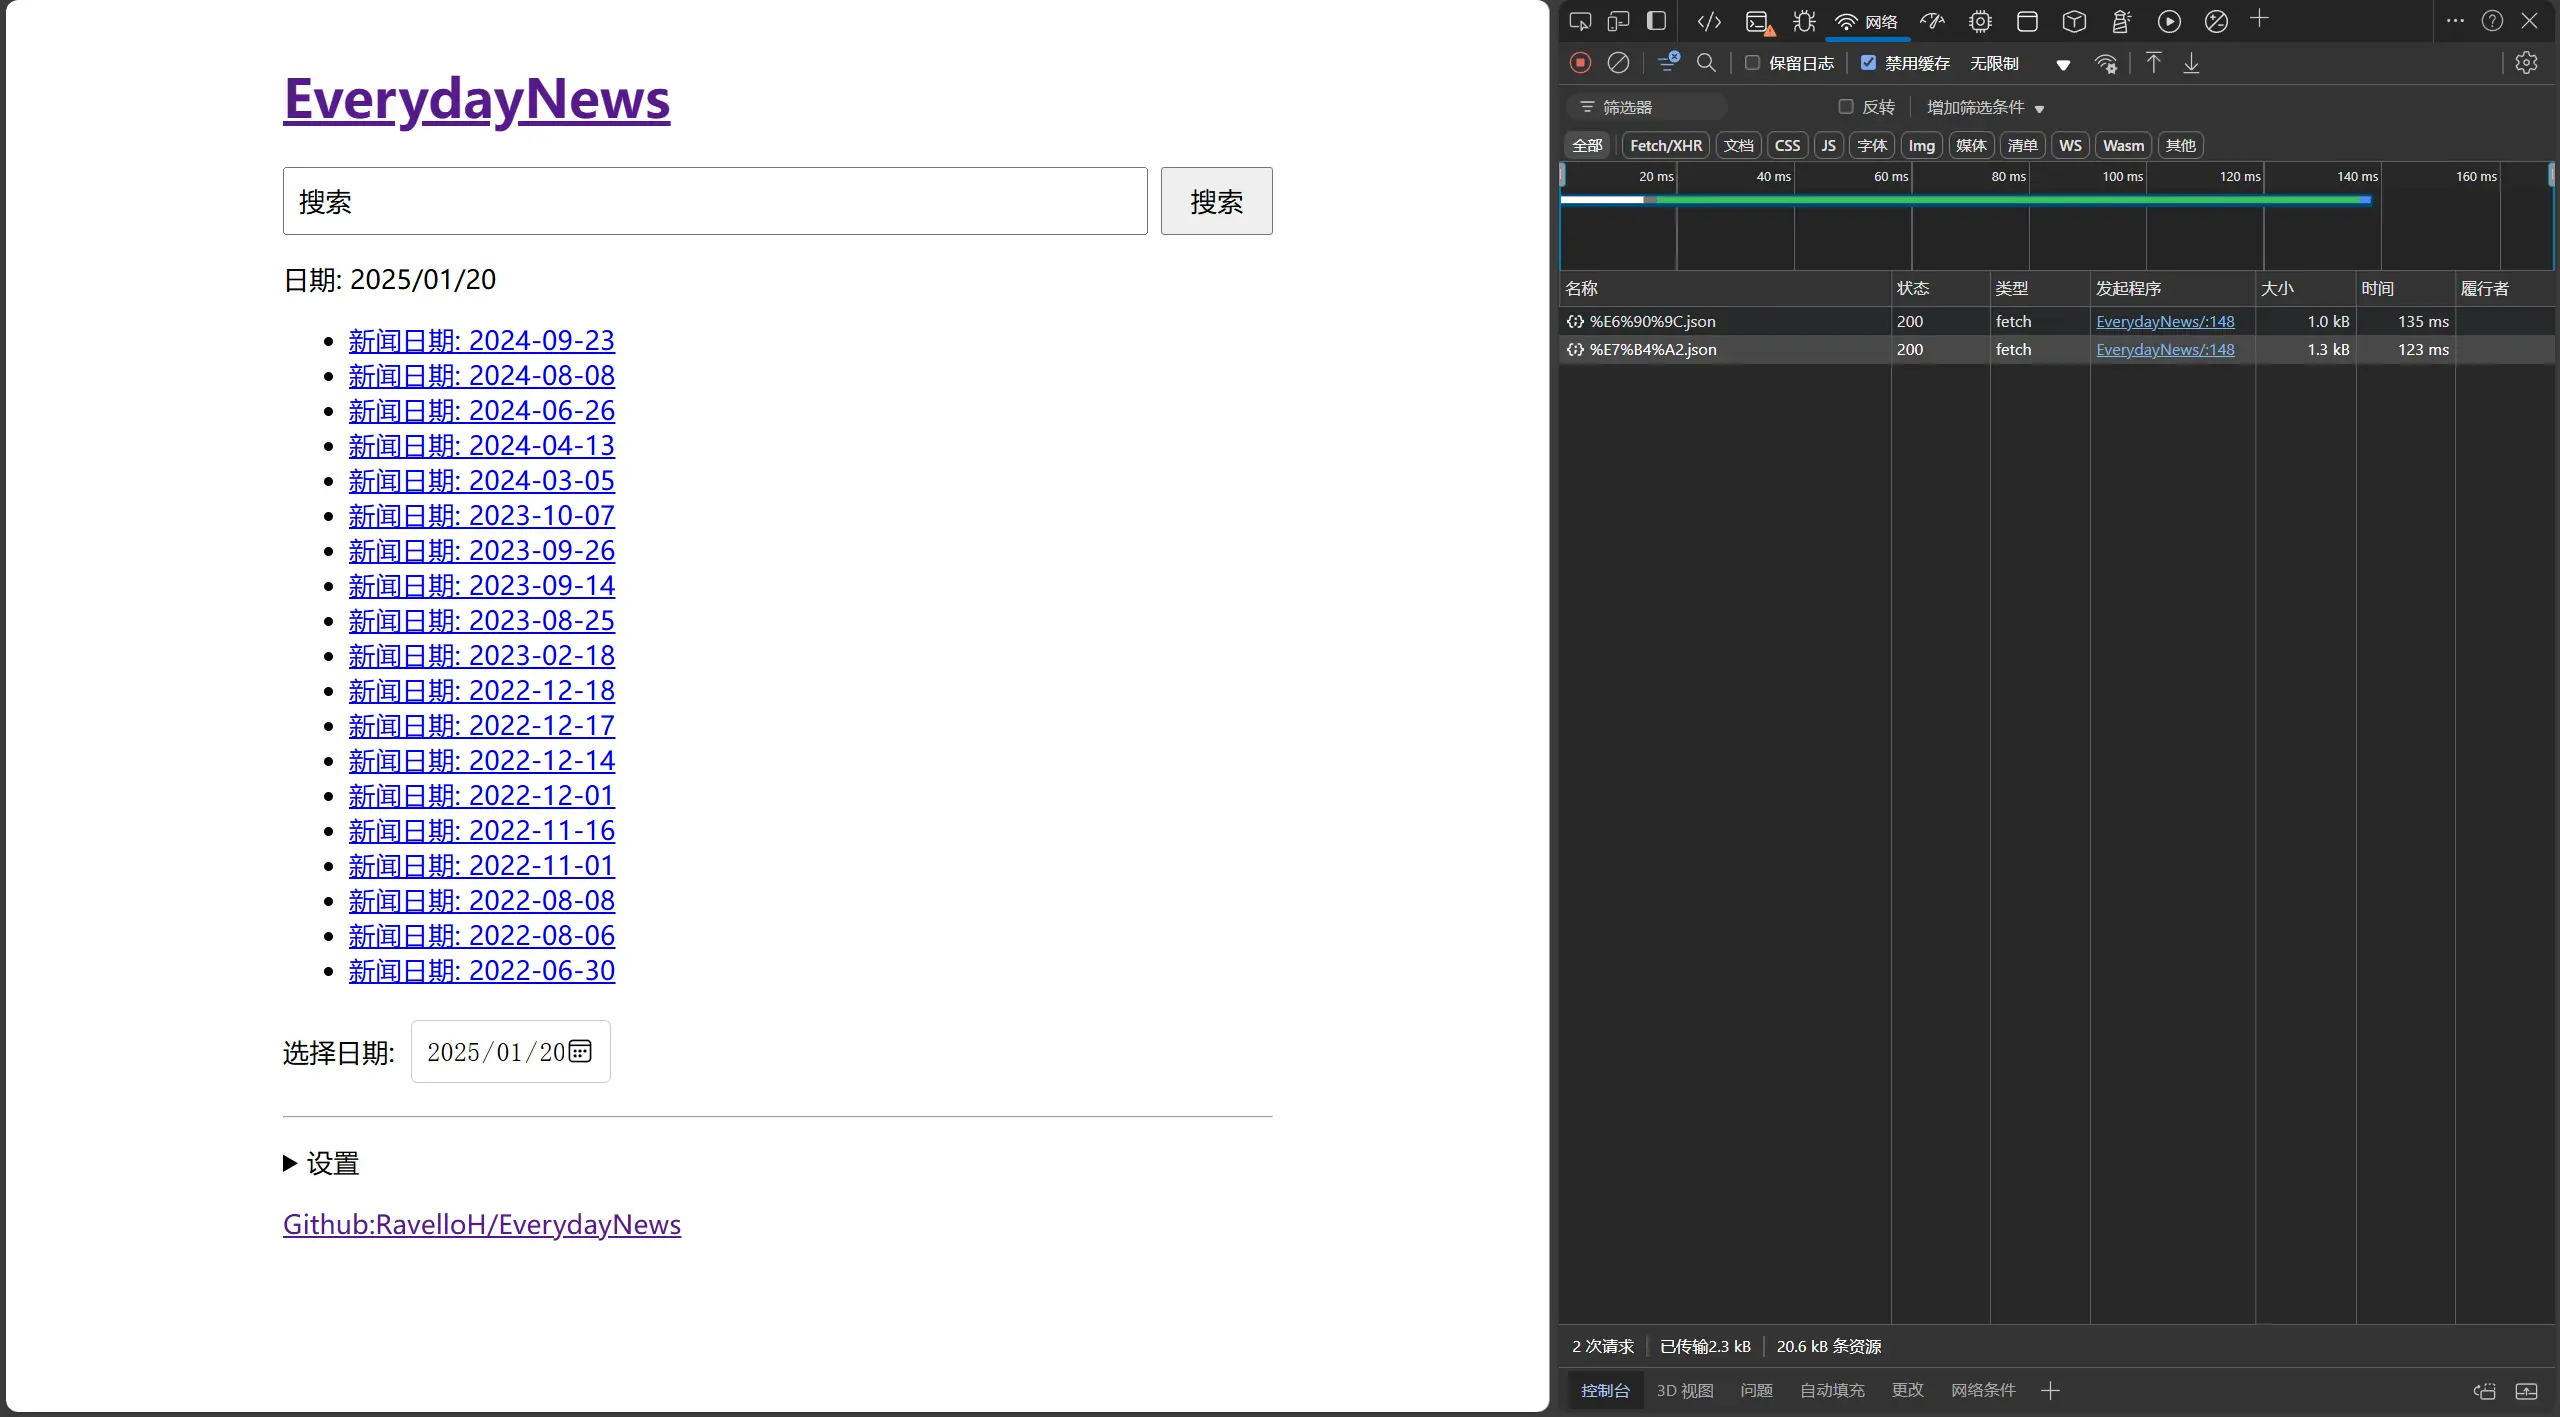Open network settings gear

(2526, 63)
